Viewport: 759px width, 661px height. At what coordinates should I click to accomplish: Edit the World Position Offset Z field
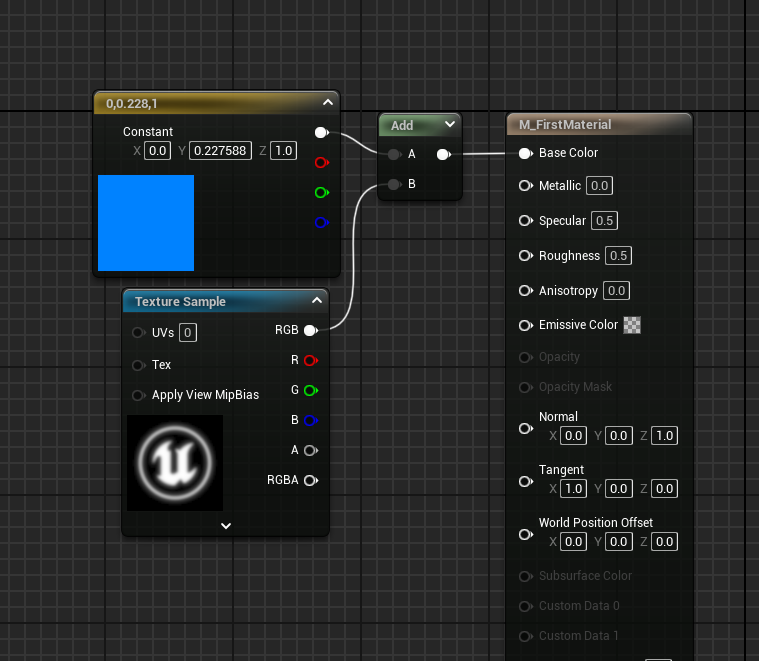pos(664,541)
